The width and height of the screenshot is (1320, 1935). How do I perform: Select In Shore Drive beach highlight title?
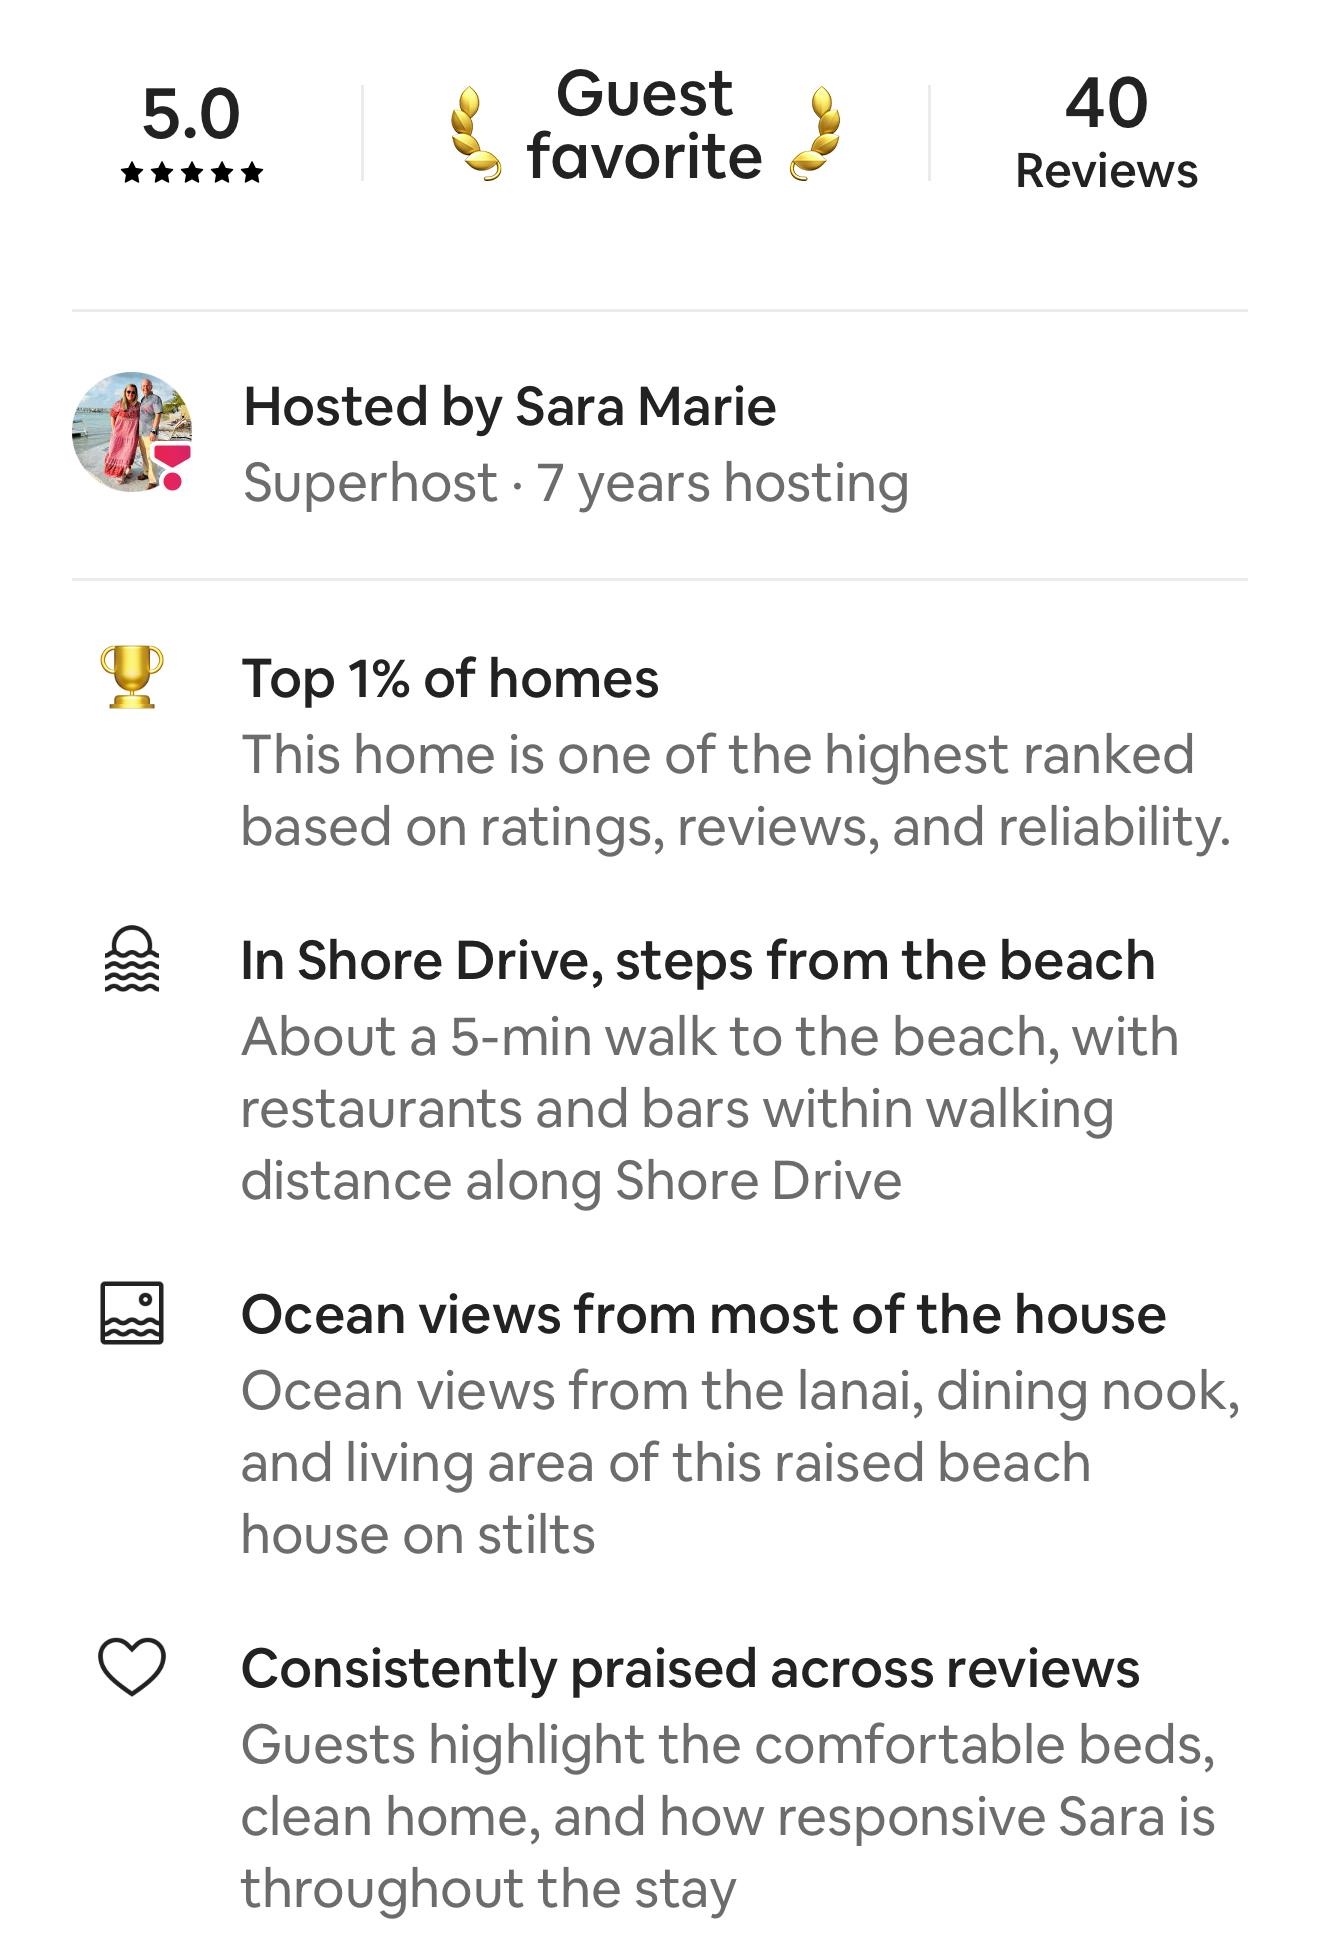pos(698,961)
